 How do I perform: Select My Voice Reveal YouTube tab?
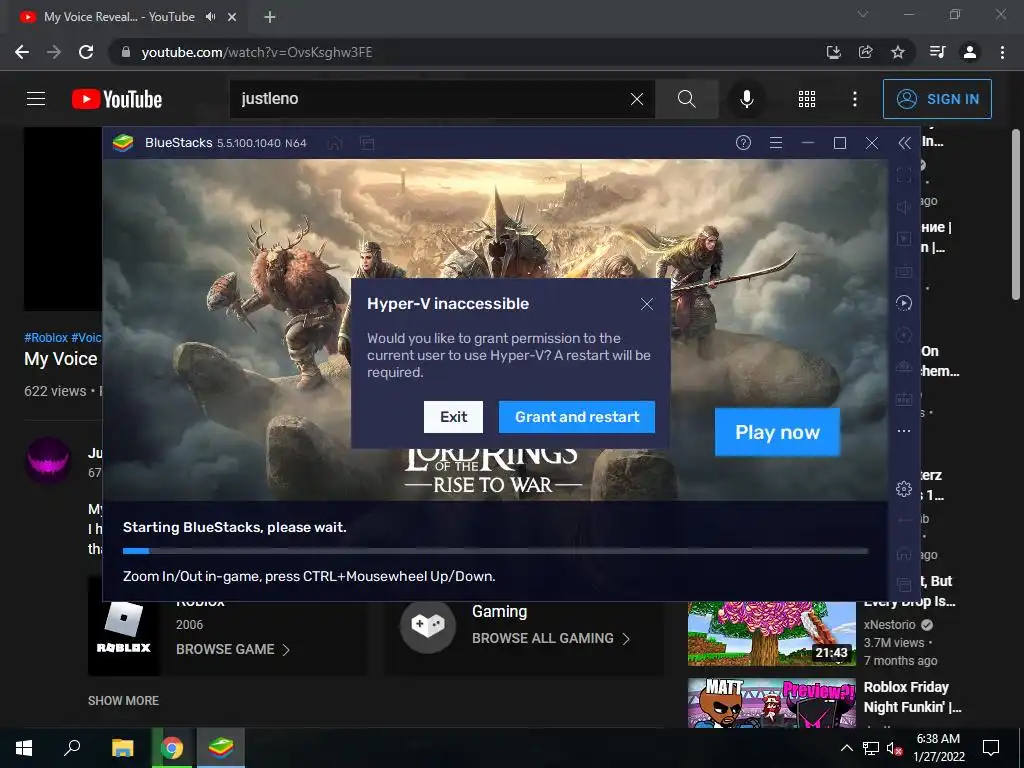tap(120, 17)
